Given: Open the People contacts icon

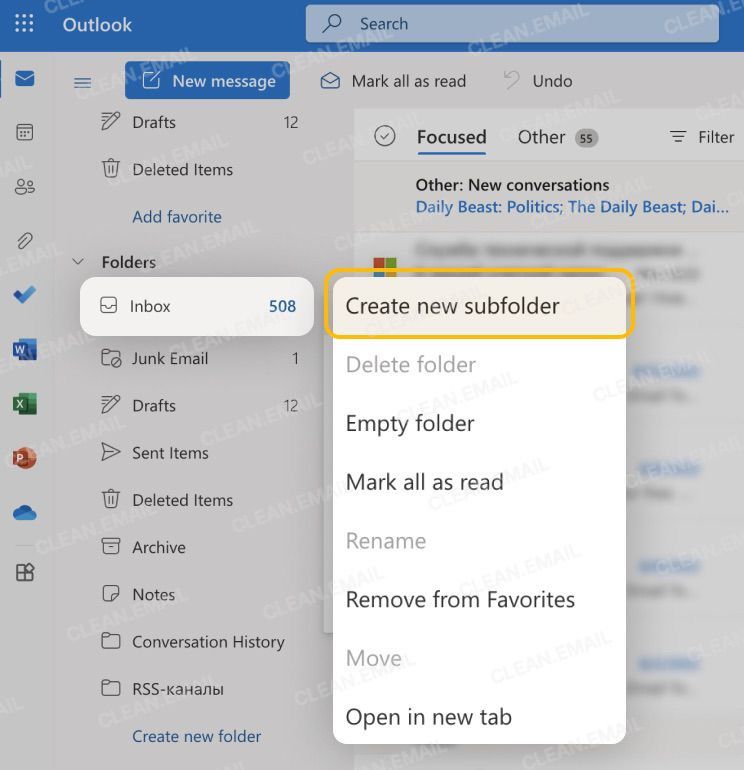Looking at the screenshot, I should point(25,187).
